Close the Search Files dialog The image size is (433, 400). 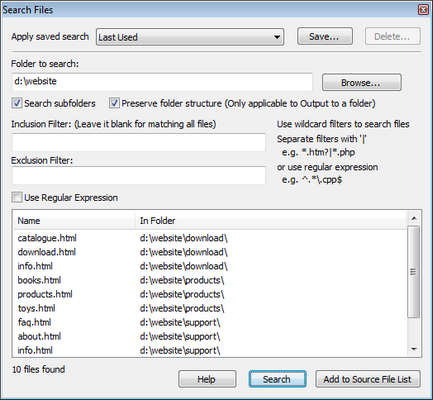tap(423, 9)
